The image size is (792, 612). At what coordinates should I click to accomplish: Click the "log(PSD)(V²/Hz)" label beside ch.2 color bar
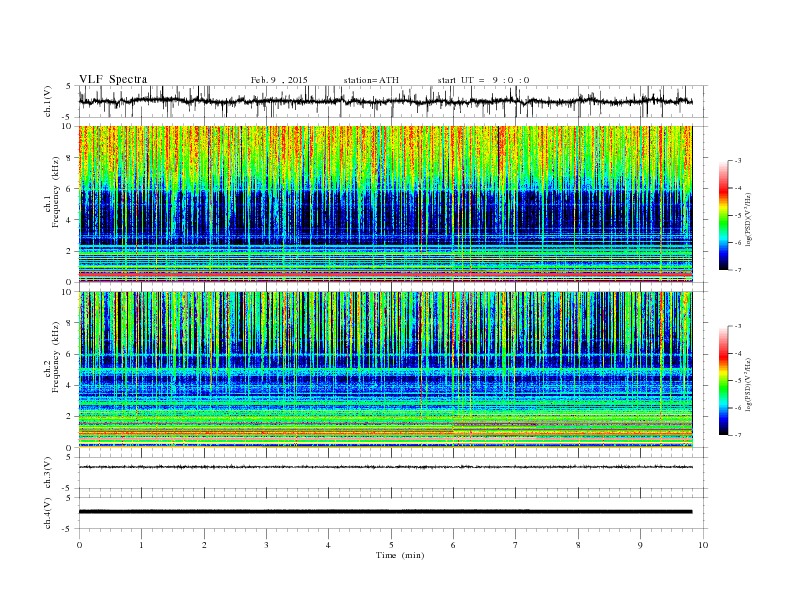click(x=748, y=383)
